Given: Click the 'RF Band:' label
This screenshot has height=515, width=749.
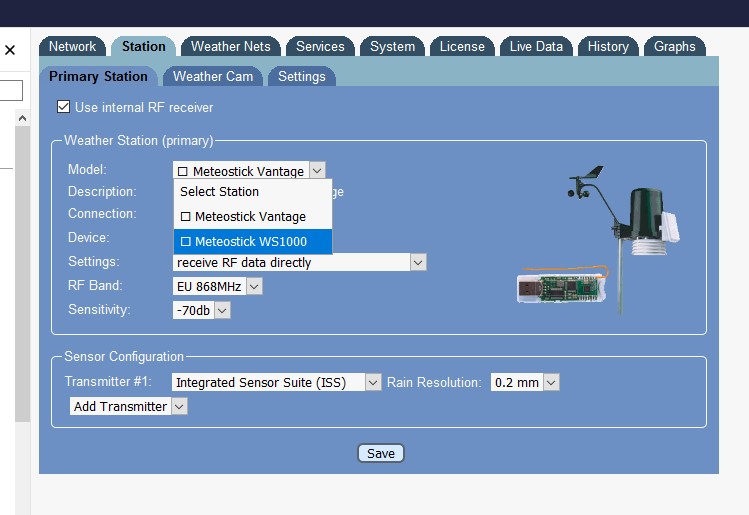Looking at the screenshot, I should (x=95, y=285).
